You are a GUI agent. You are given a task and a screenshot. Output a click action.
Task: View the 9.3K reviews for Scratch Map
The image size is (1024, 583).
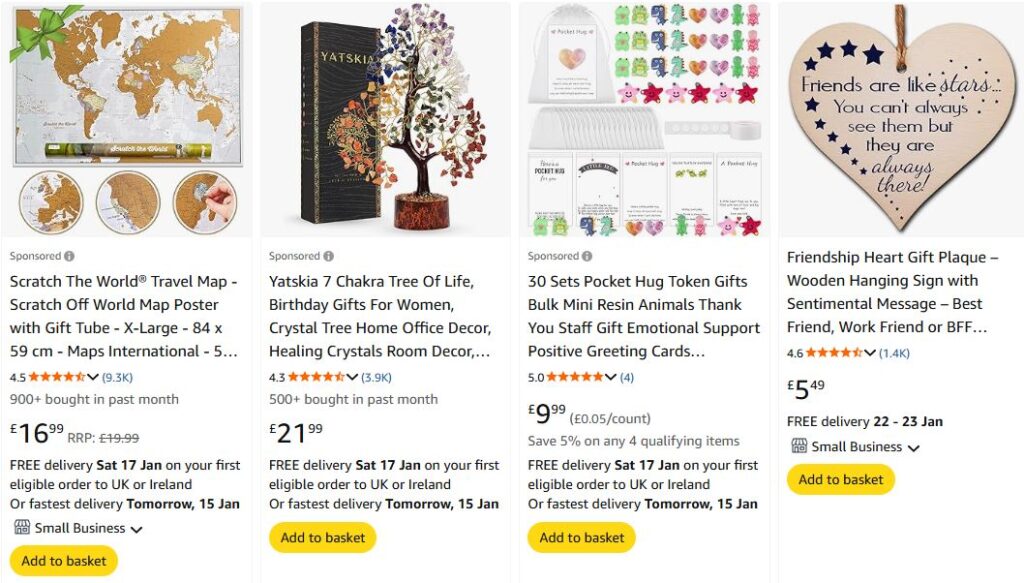point(117,377)
